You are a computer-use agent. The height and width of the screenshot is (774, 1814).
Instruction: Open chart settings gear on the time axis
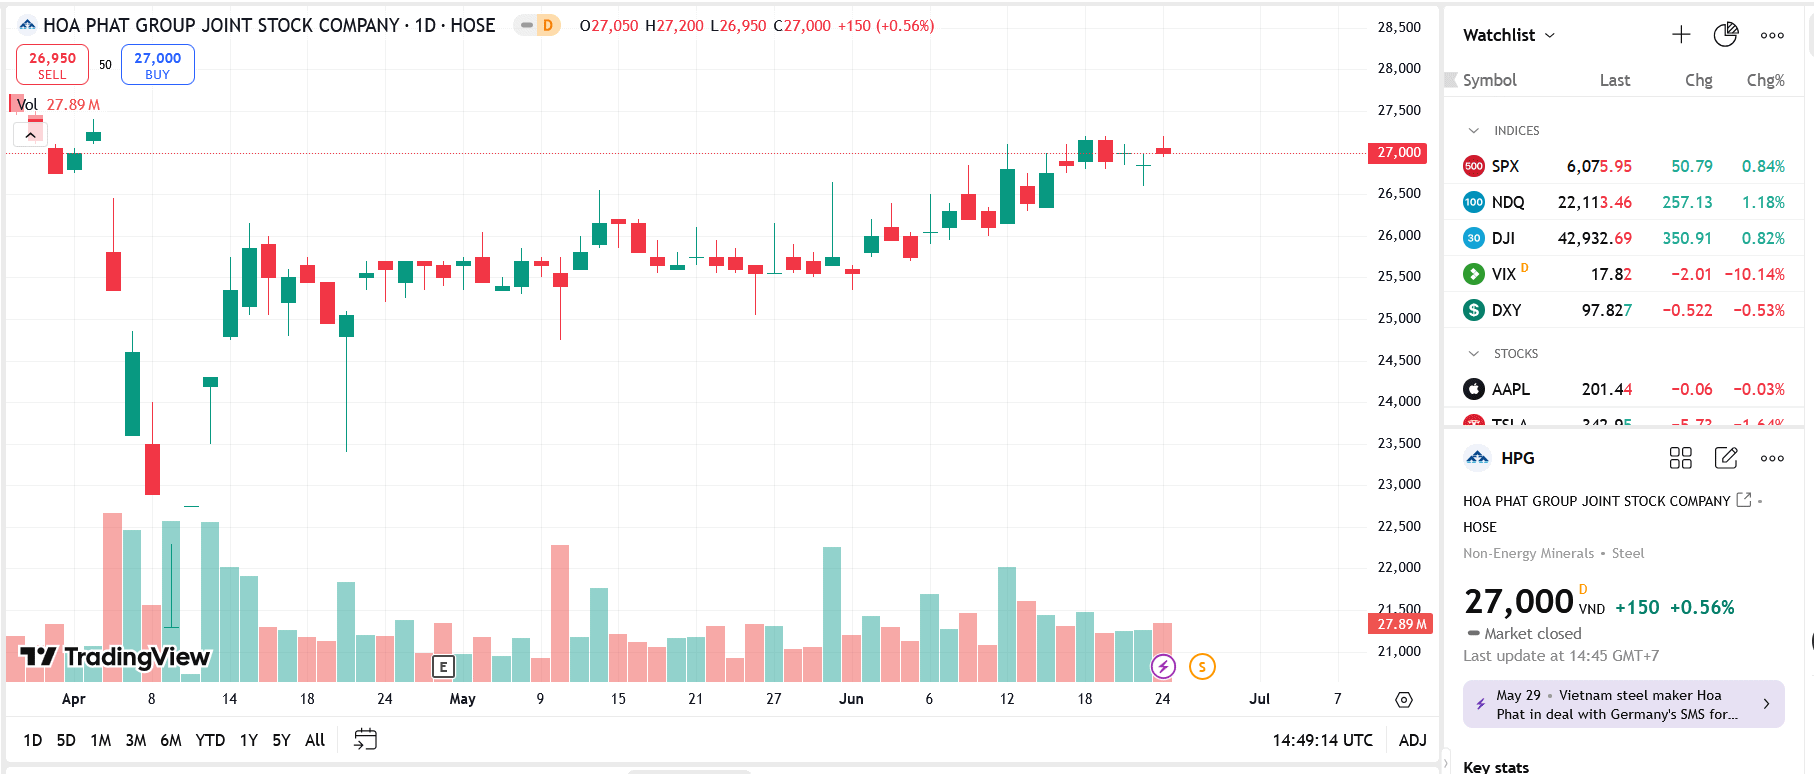[x=1404, y=700]
